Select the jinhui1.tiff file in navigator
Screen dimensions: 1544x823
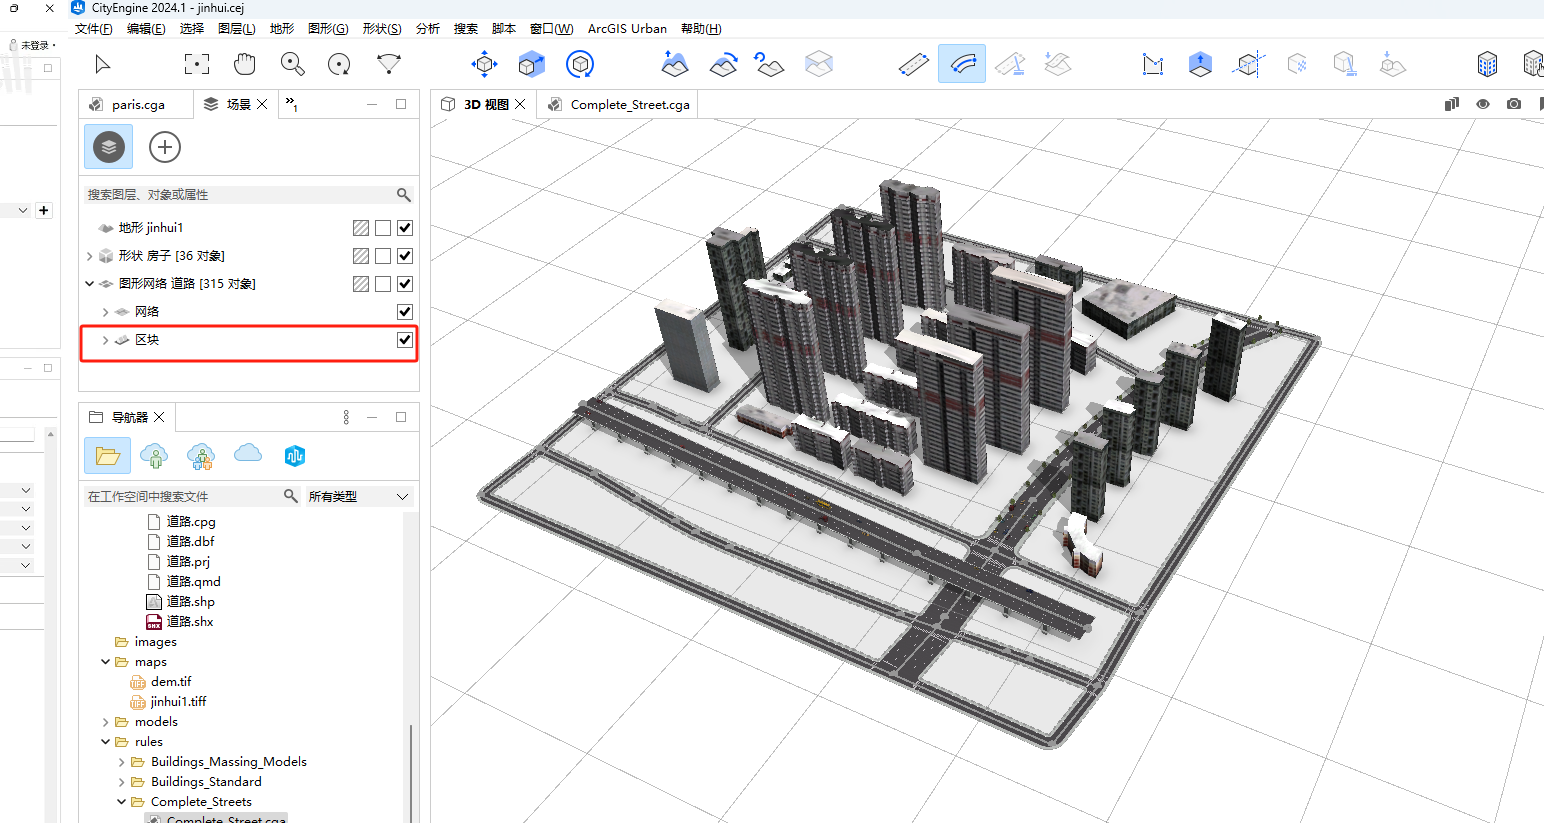178,702
